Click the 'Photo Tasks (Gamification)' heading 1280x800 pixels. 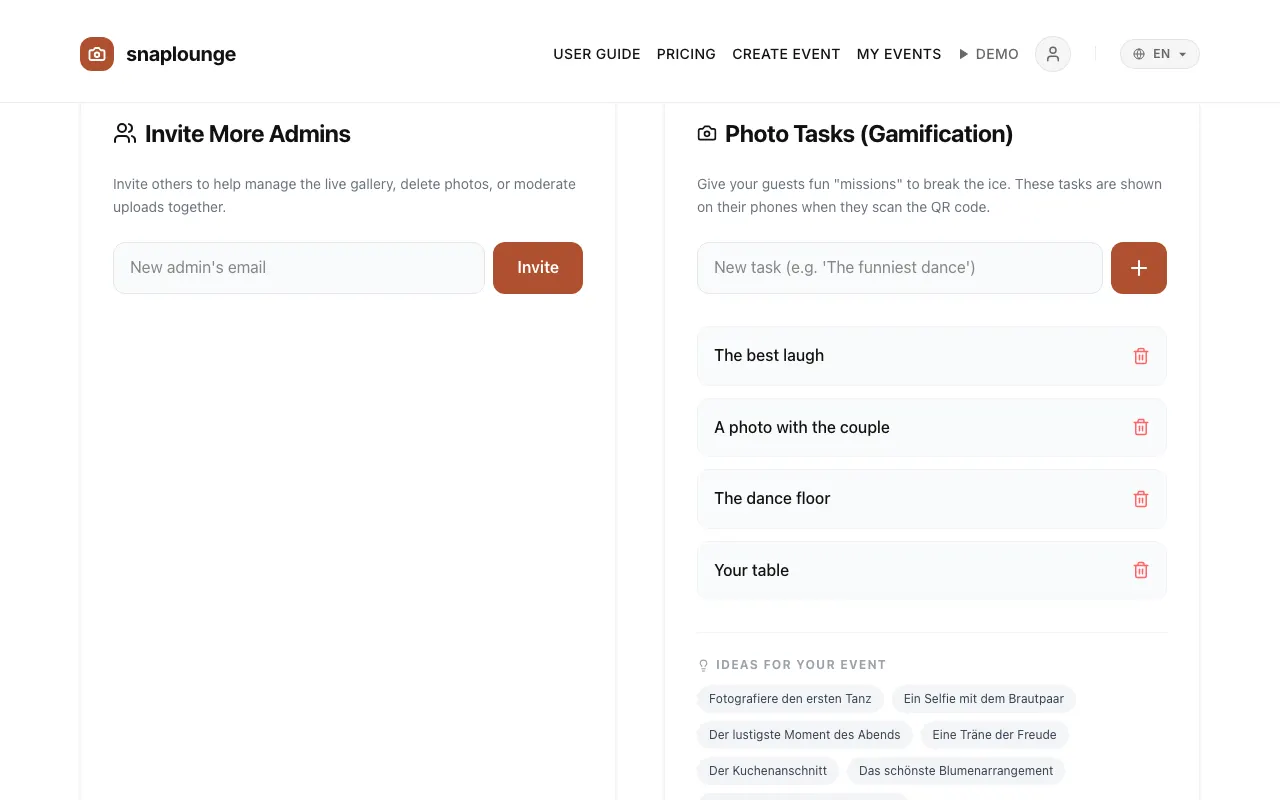click(869, 134)
